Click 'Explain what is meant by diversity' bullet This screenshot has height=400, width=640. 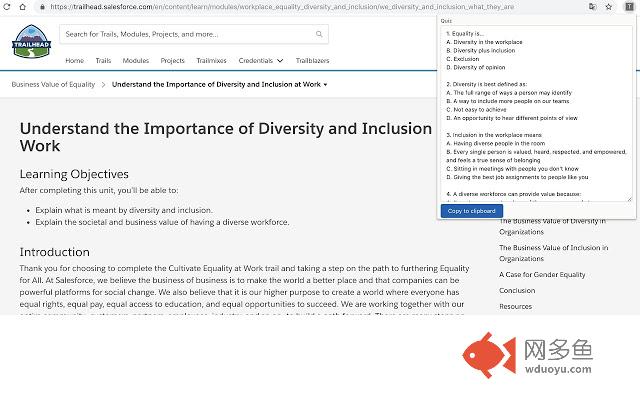124,210
